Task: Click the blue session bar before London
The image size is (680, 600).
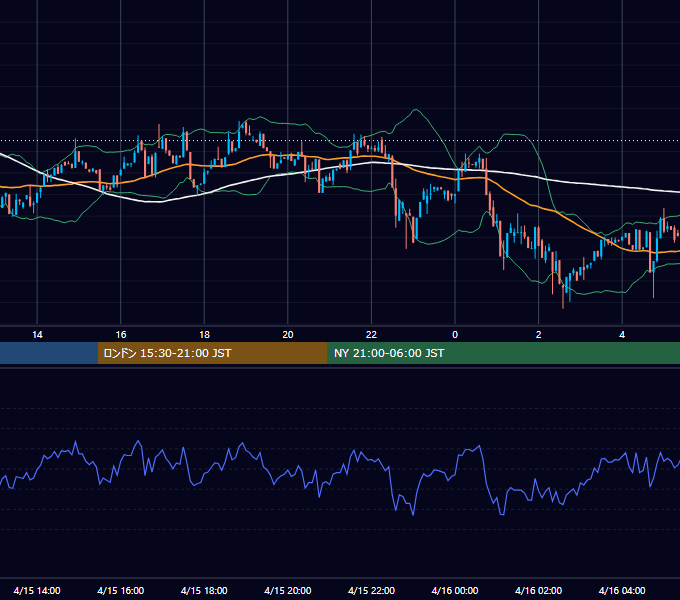Action: 49,353
